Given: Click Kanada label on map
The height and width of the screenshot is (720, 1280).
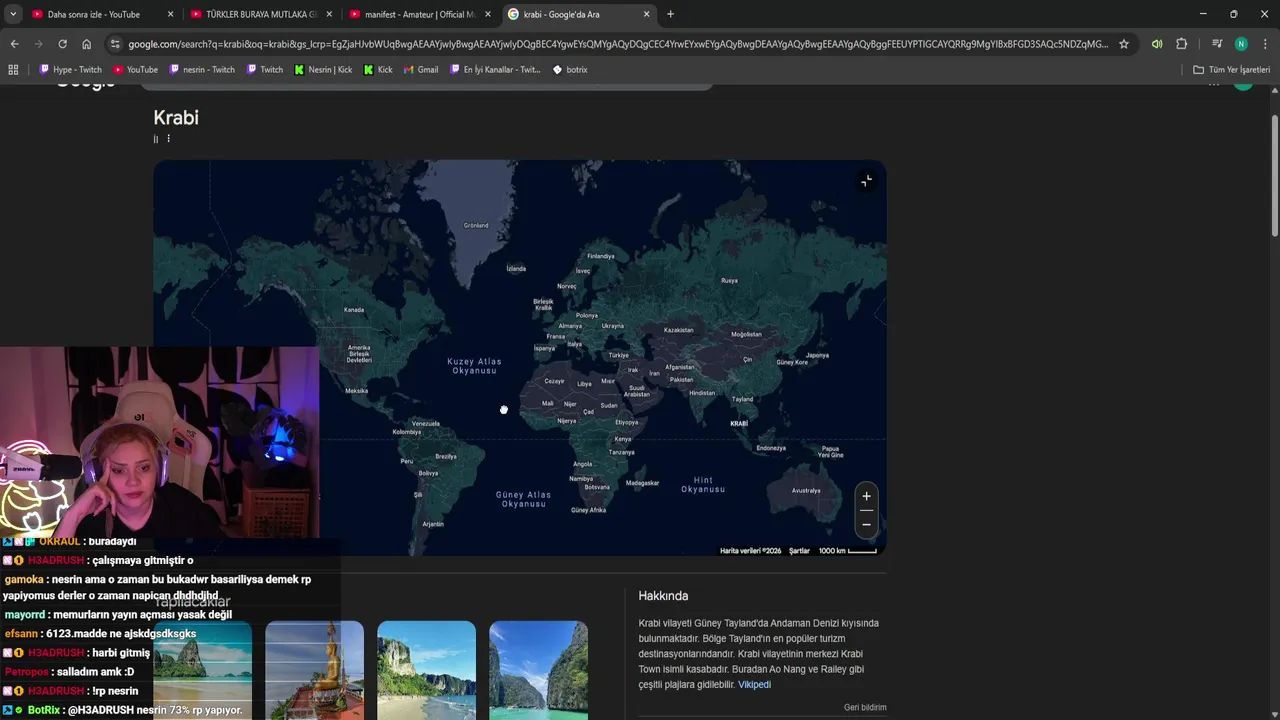Looking at the screenshot, I should tap(354, 309).
